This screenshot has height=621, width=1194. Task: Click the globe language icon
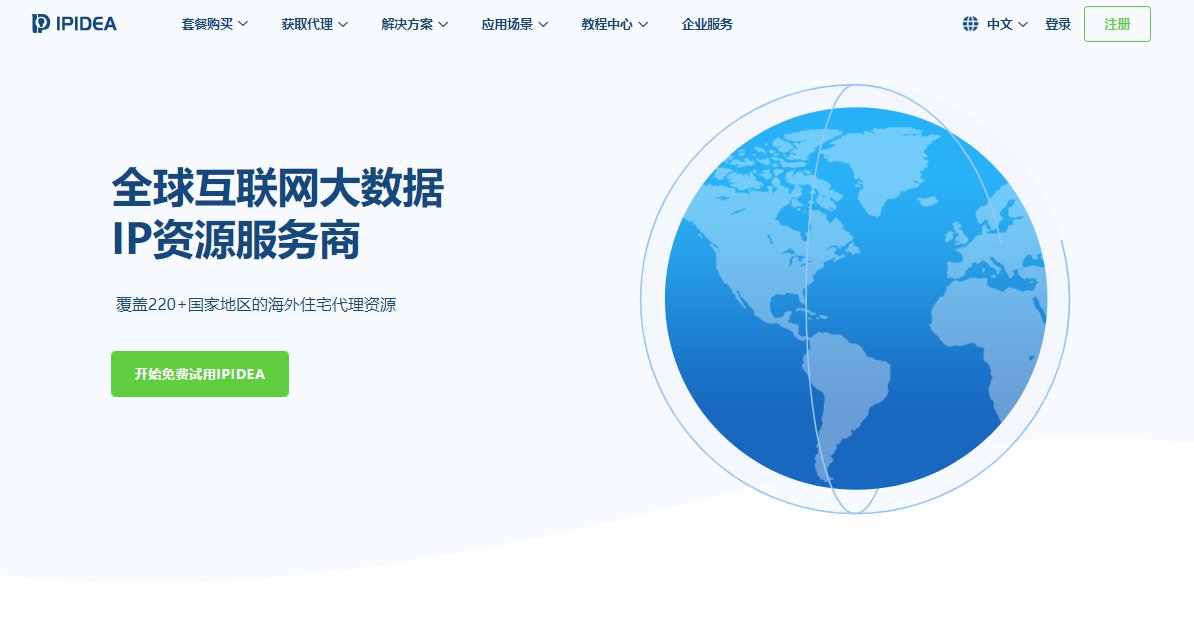[x=970, y=24]
